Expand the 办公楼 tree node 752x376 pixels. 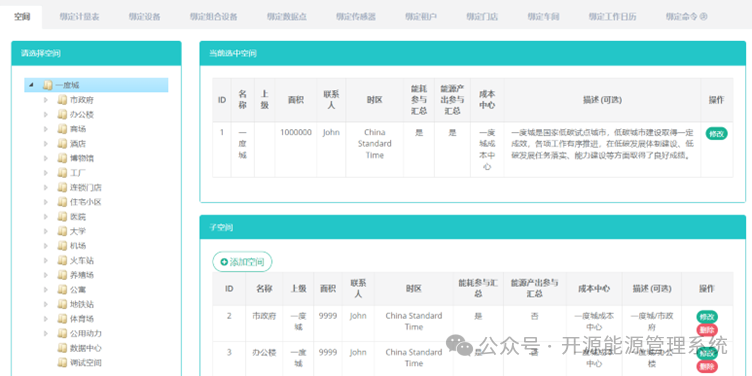point(46,115)
